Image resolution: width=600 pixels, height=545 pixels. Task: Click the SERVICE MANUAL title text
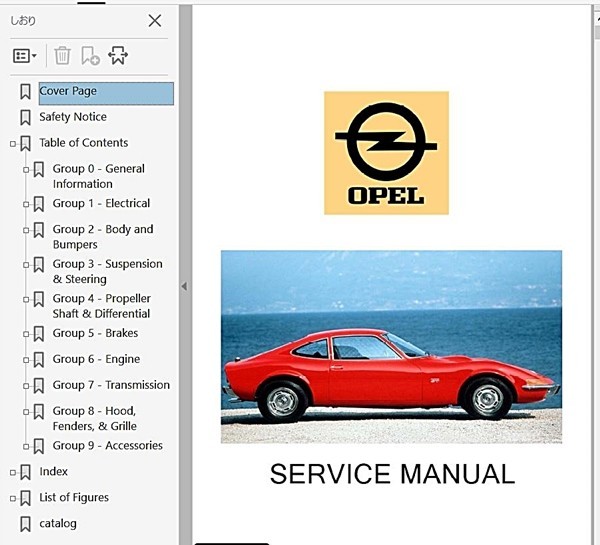point(392,474)
